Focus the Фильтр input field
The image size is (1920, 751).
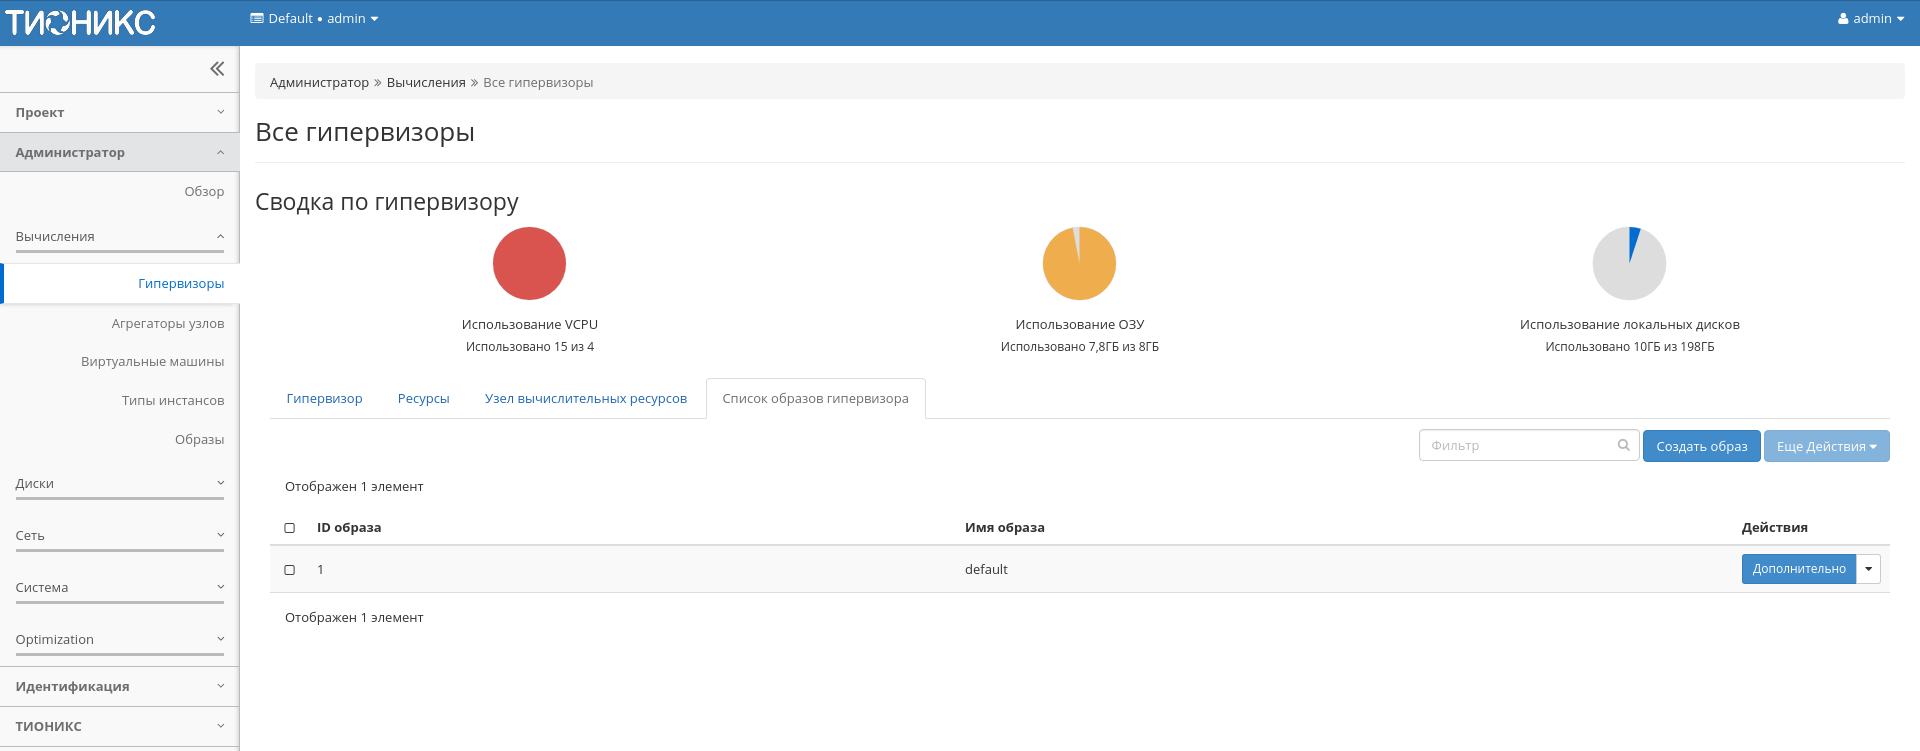click(1518, 446)
